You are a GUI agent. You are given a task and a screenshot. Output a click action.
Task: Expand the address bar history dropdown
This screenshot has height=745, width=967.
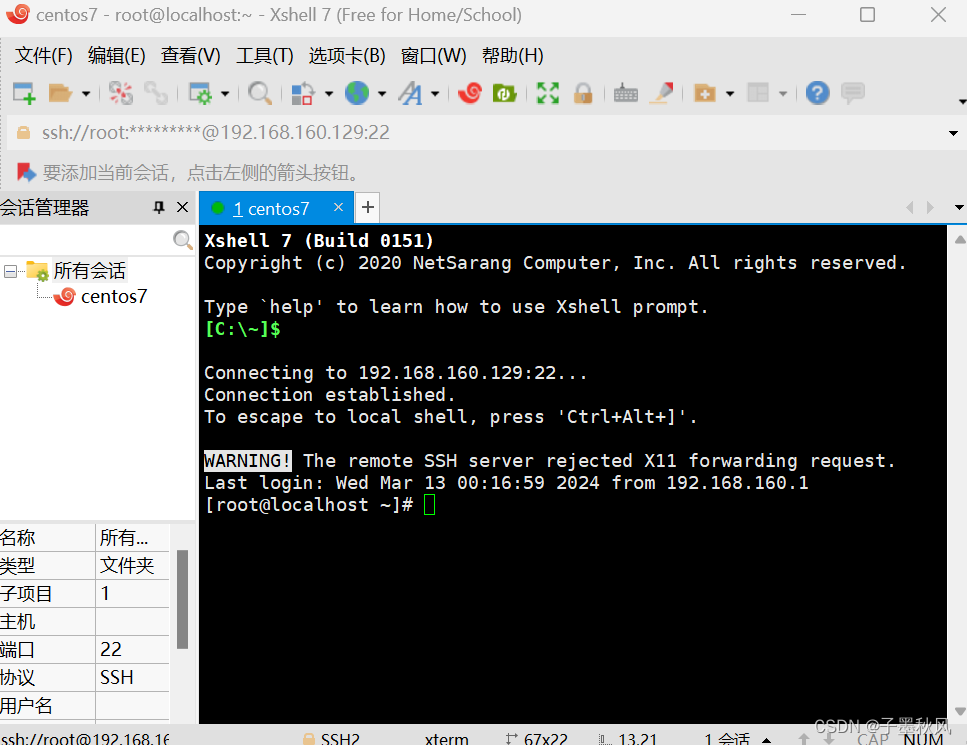point(953,133)
